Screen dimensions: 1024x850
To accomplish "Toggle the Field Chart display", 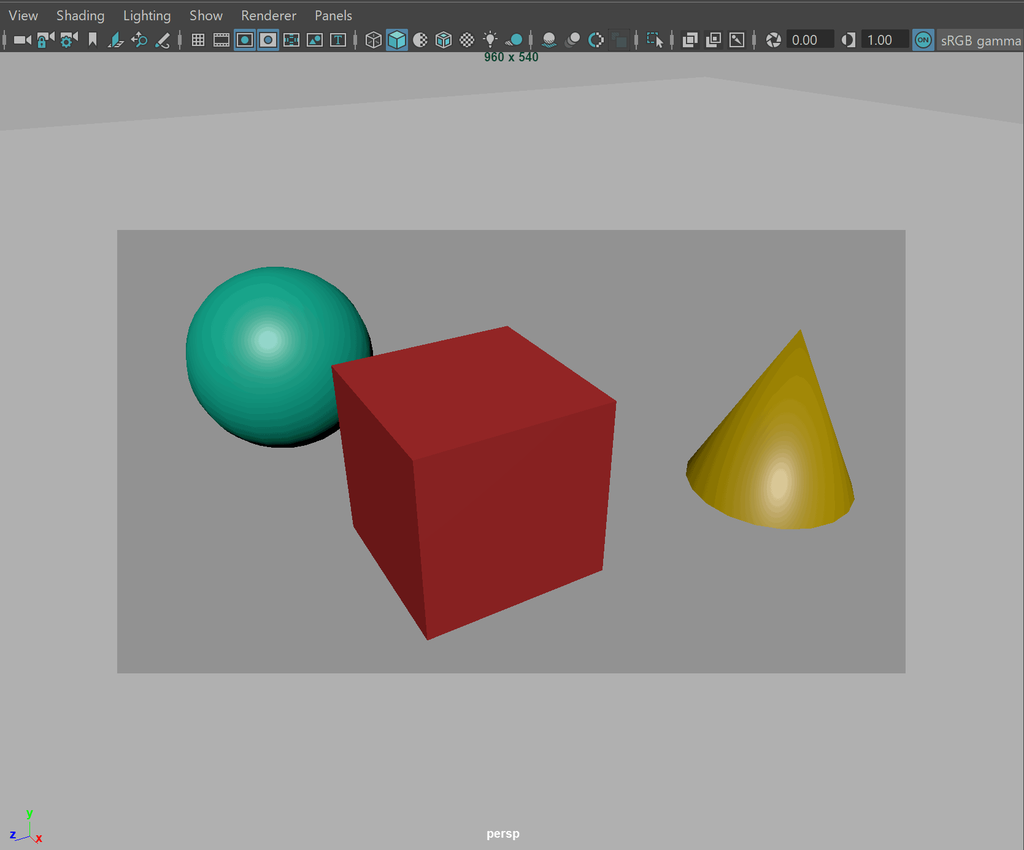I will [x=291, y=40].
